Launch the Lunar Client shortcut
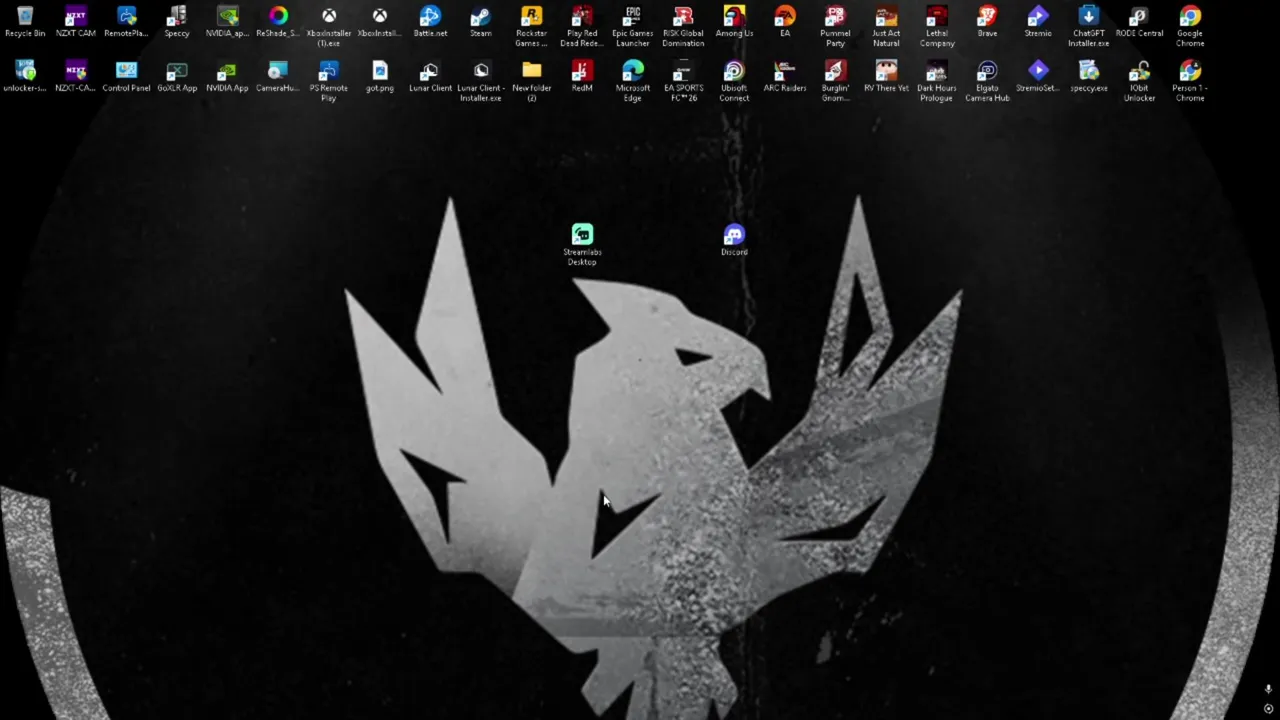The width and height of the screenshot is (1280, 720). [x=430, y=77]
